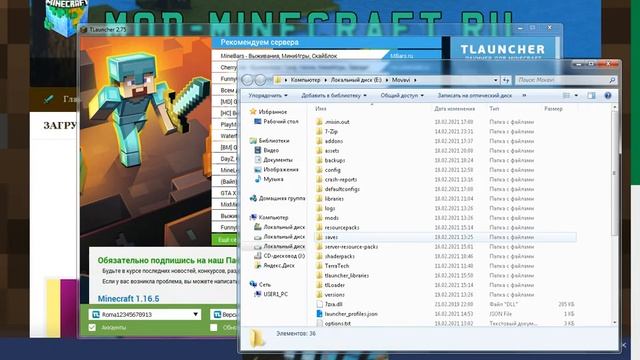Select the tlLoader folder
The width and height of the screenshot is (640, 360).
335,285
